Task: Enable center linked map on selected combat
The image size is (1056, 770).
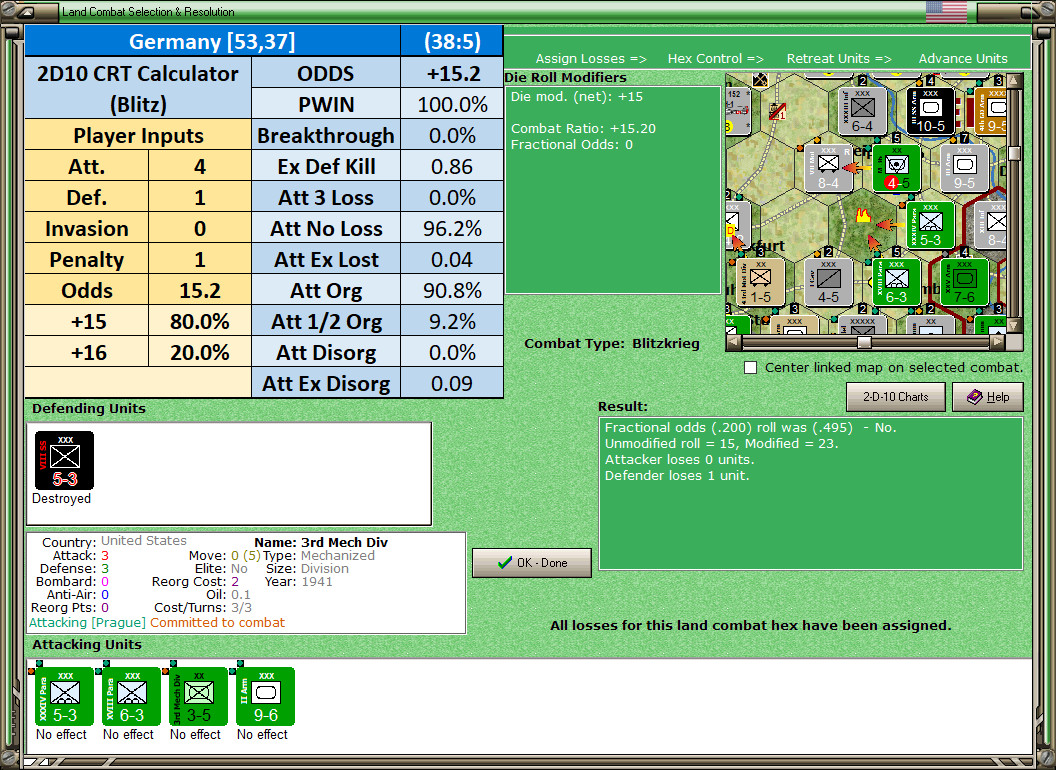Action: [750, 368]
